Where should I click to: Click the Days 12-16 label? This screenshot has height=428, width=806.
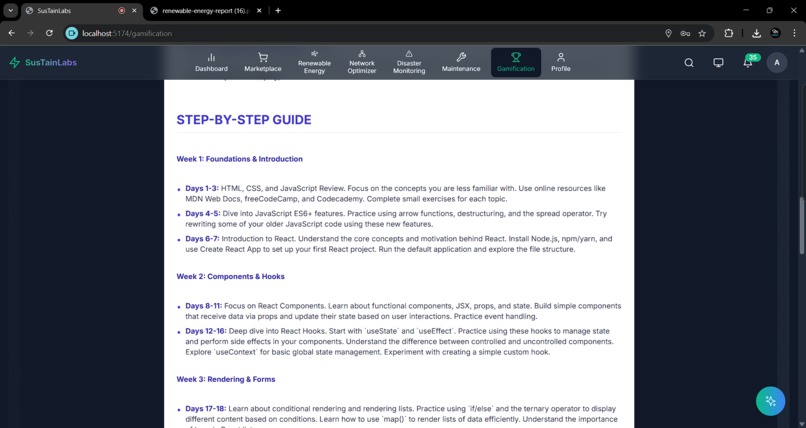(206, 331)
